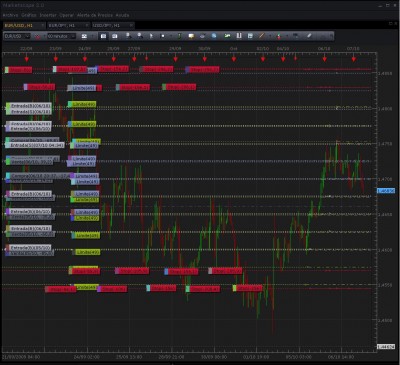Click the pencil icon at toolbar end
Viewport: 400px width, 365px height.
309,36
